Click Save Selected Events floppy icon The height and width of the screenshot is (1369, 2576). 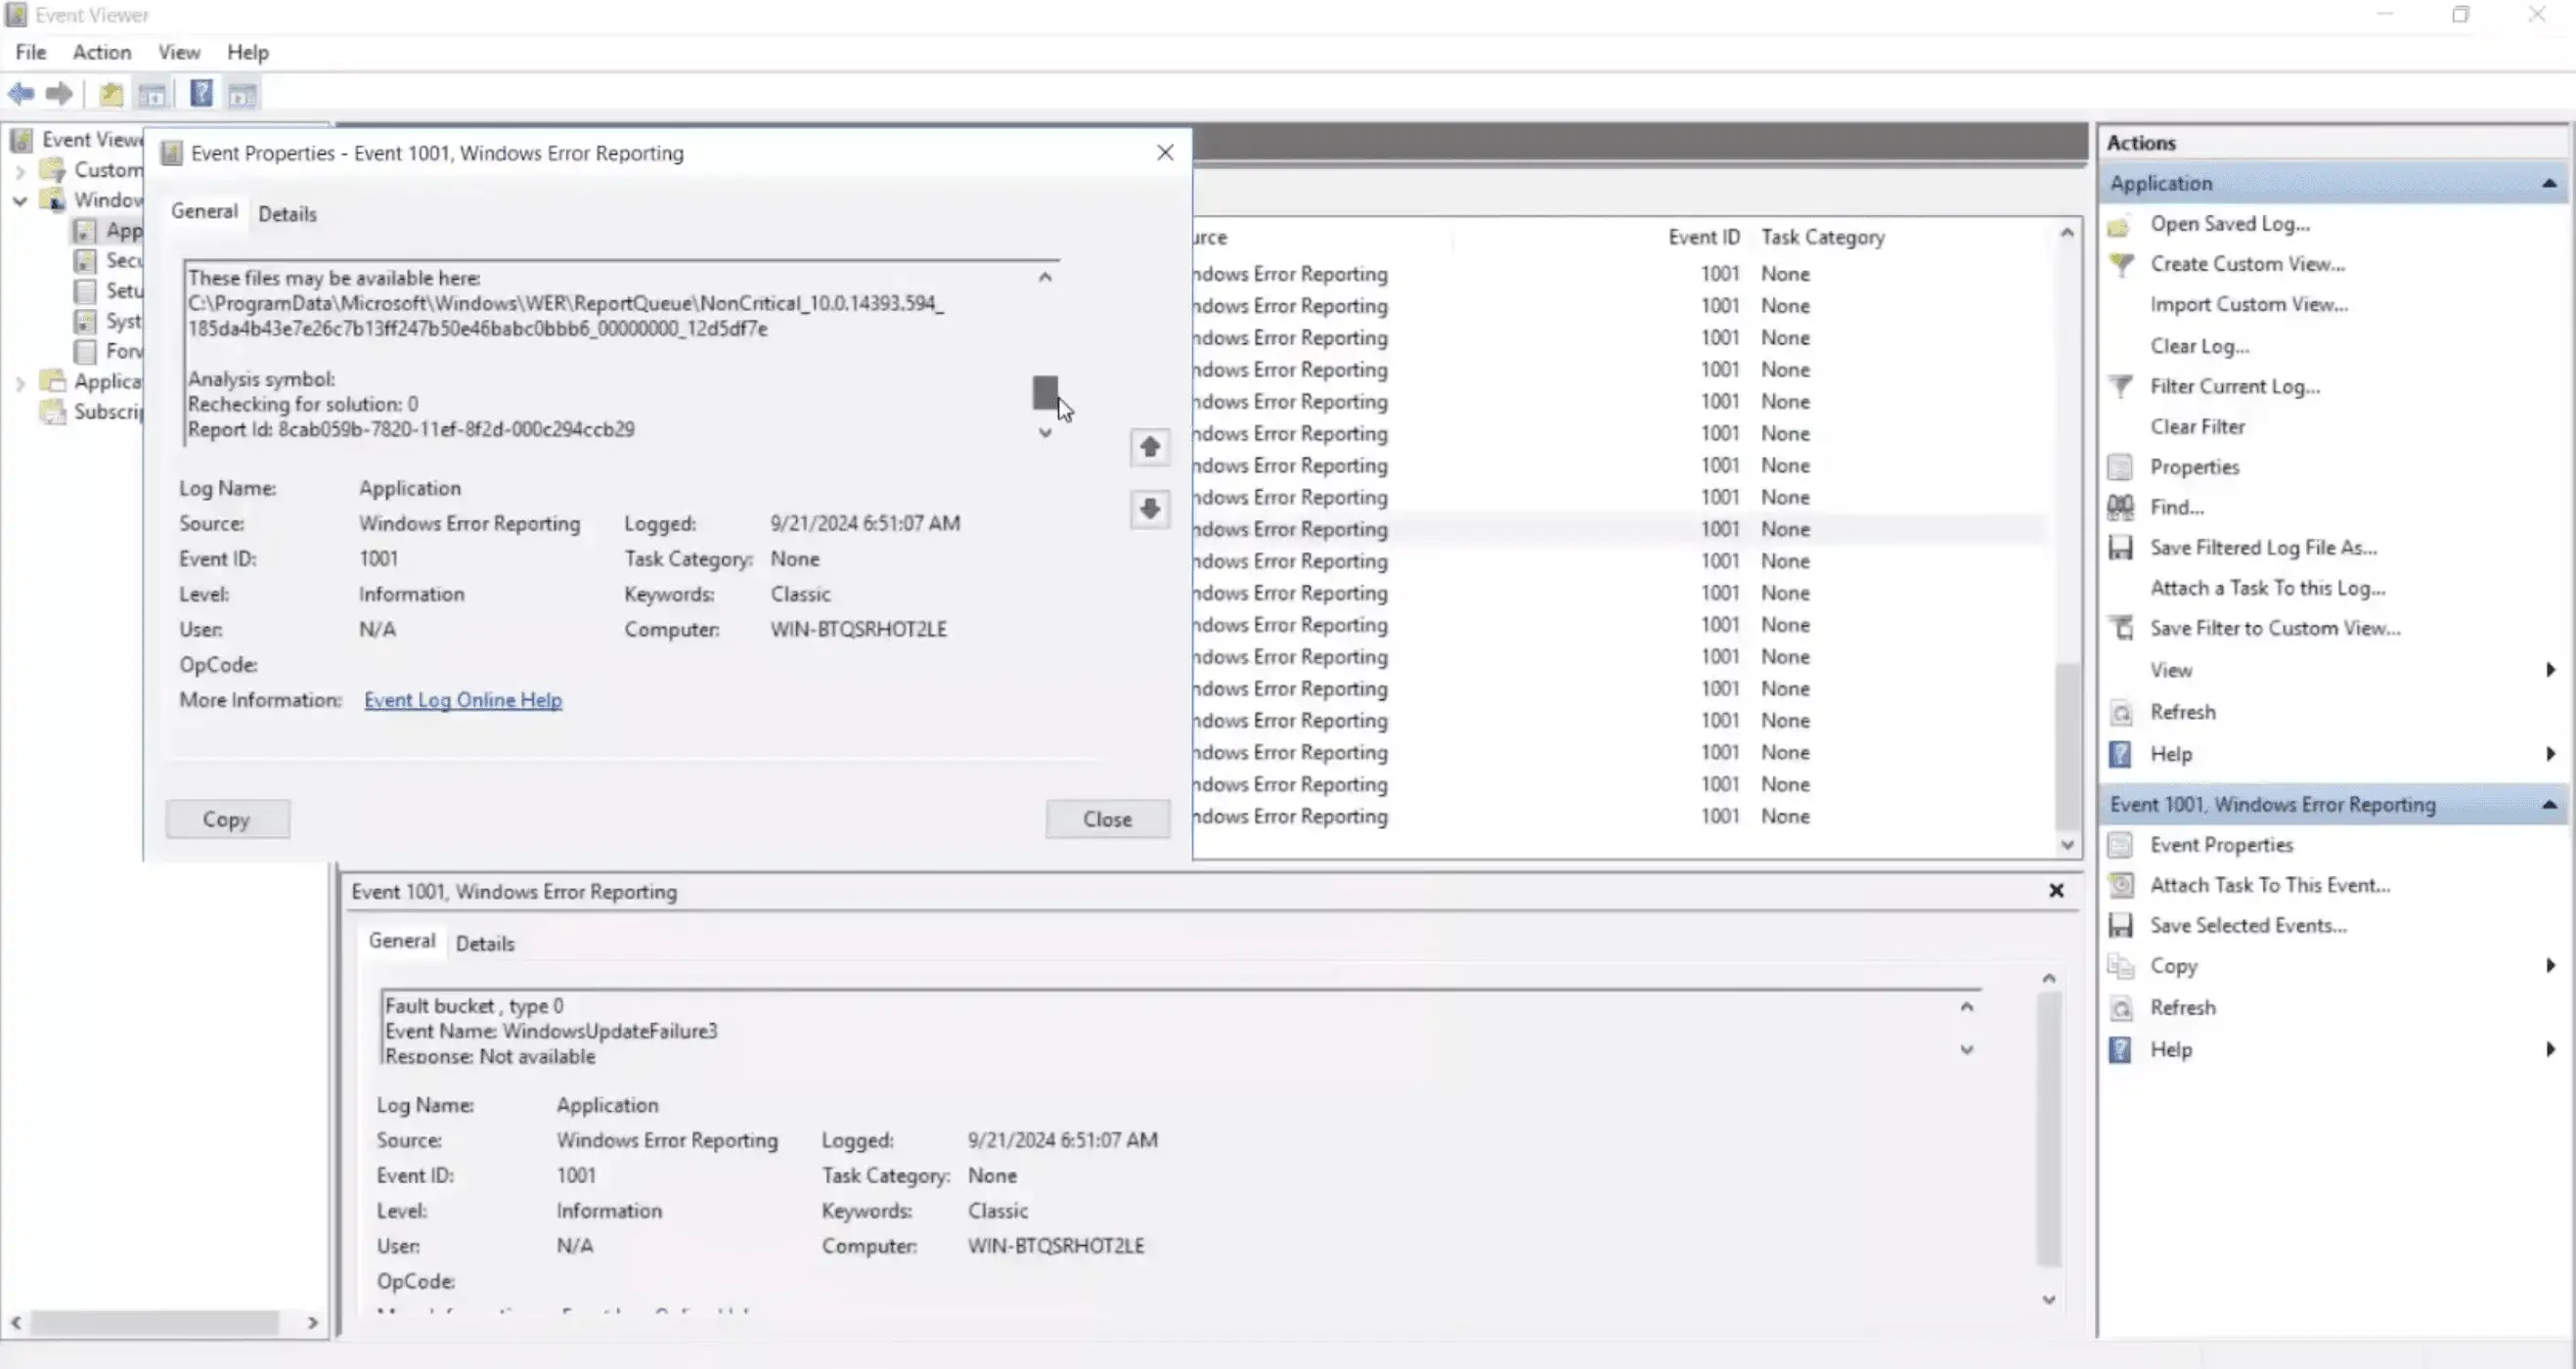[x=2120, y=926]
